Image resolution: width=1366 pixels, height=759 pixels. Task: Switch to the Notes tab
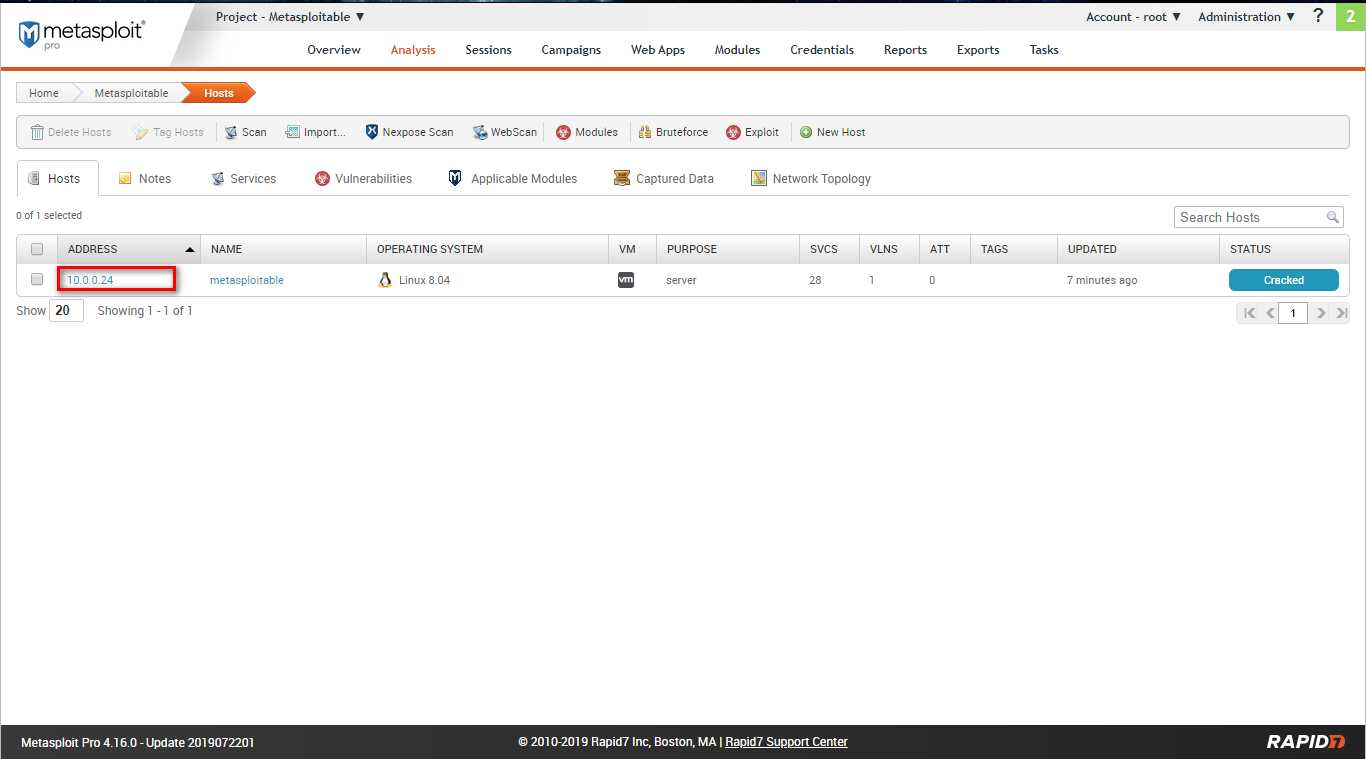(145, 178)
